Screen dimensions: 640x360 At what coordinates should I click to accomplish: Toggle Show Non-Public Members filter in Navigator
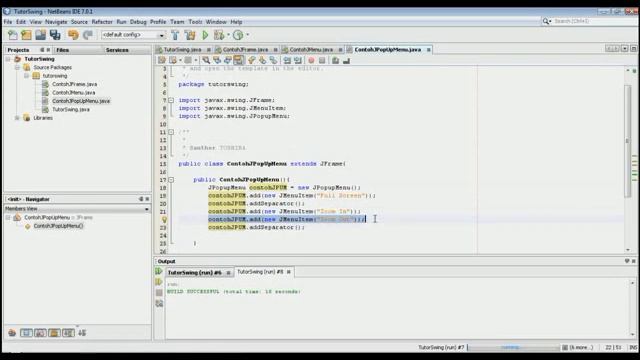point(54,333)
